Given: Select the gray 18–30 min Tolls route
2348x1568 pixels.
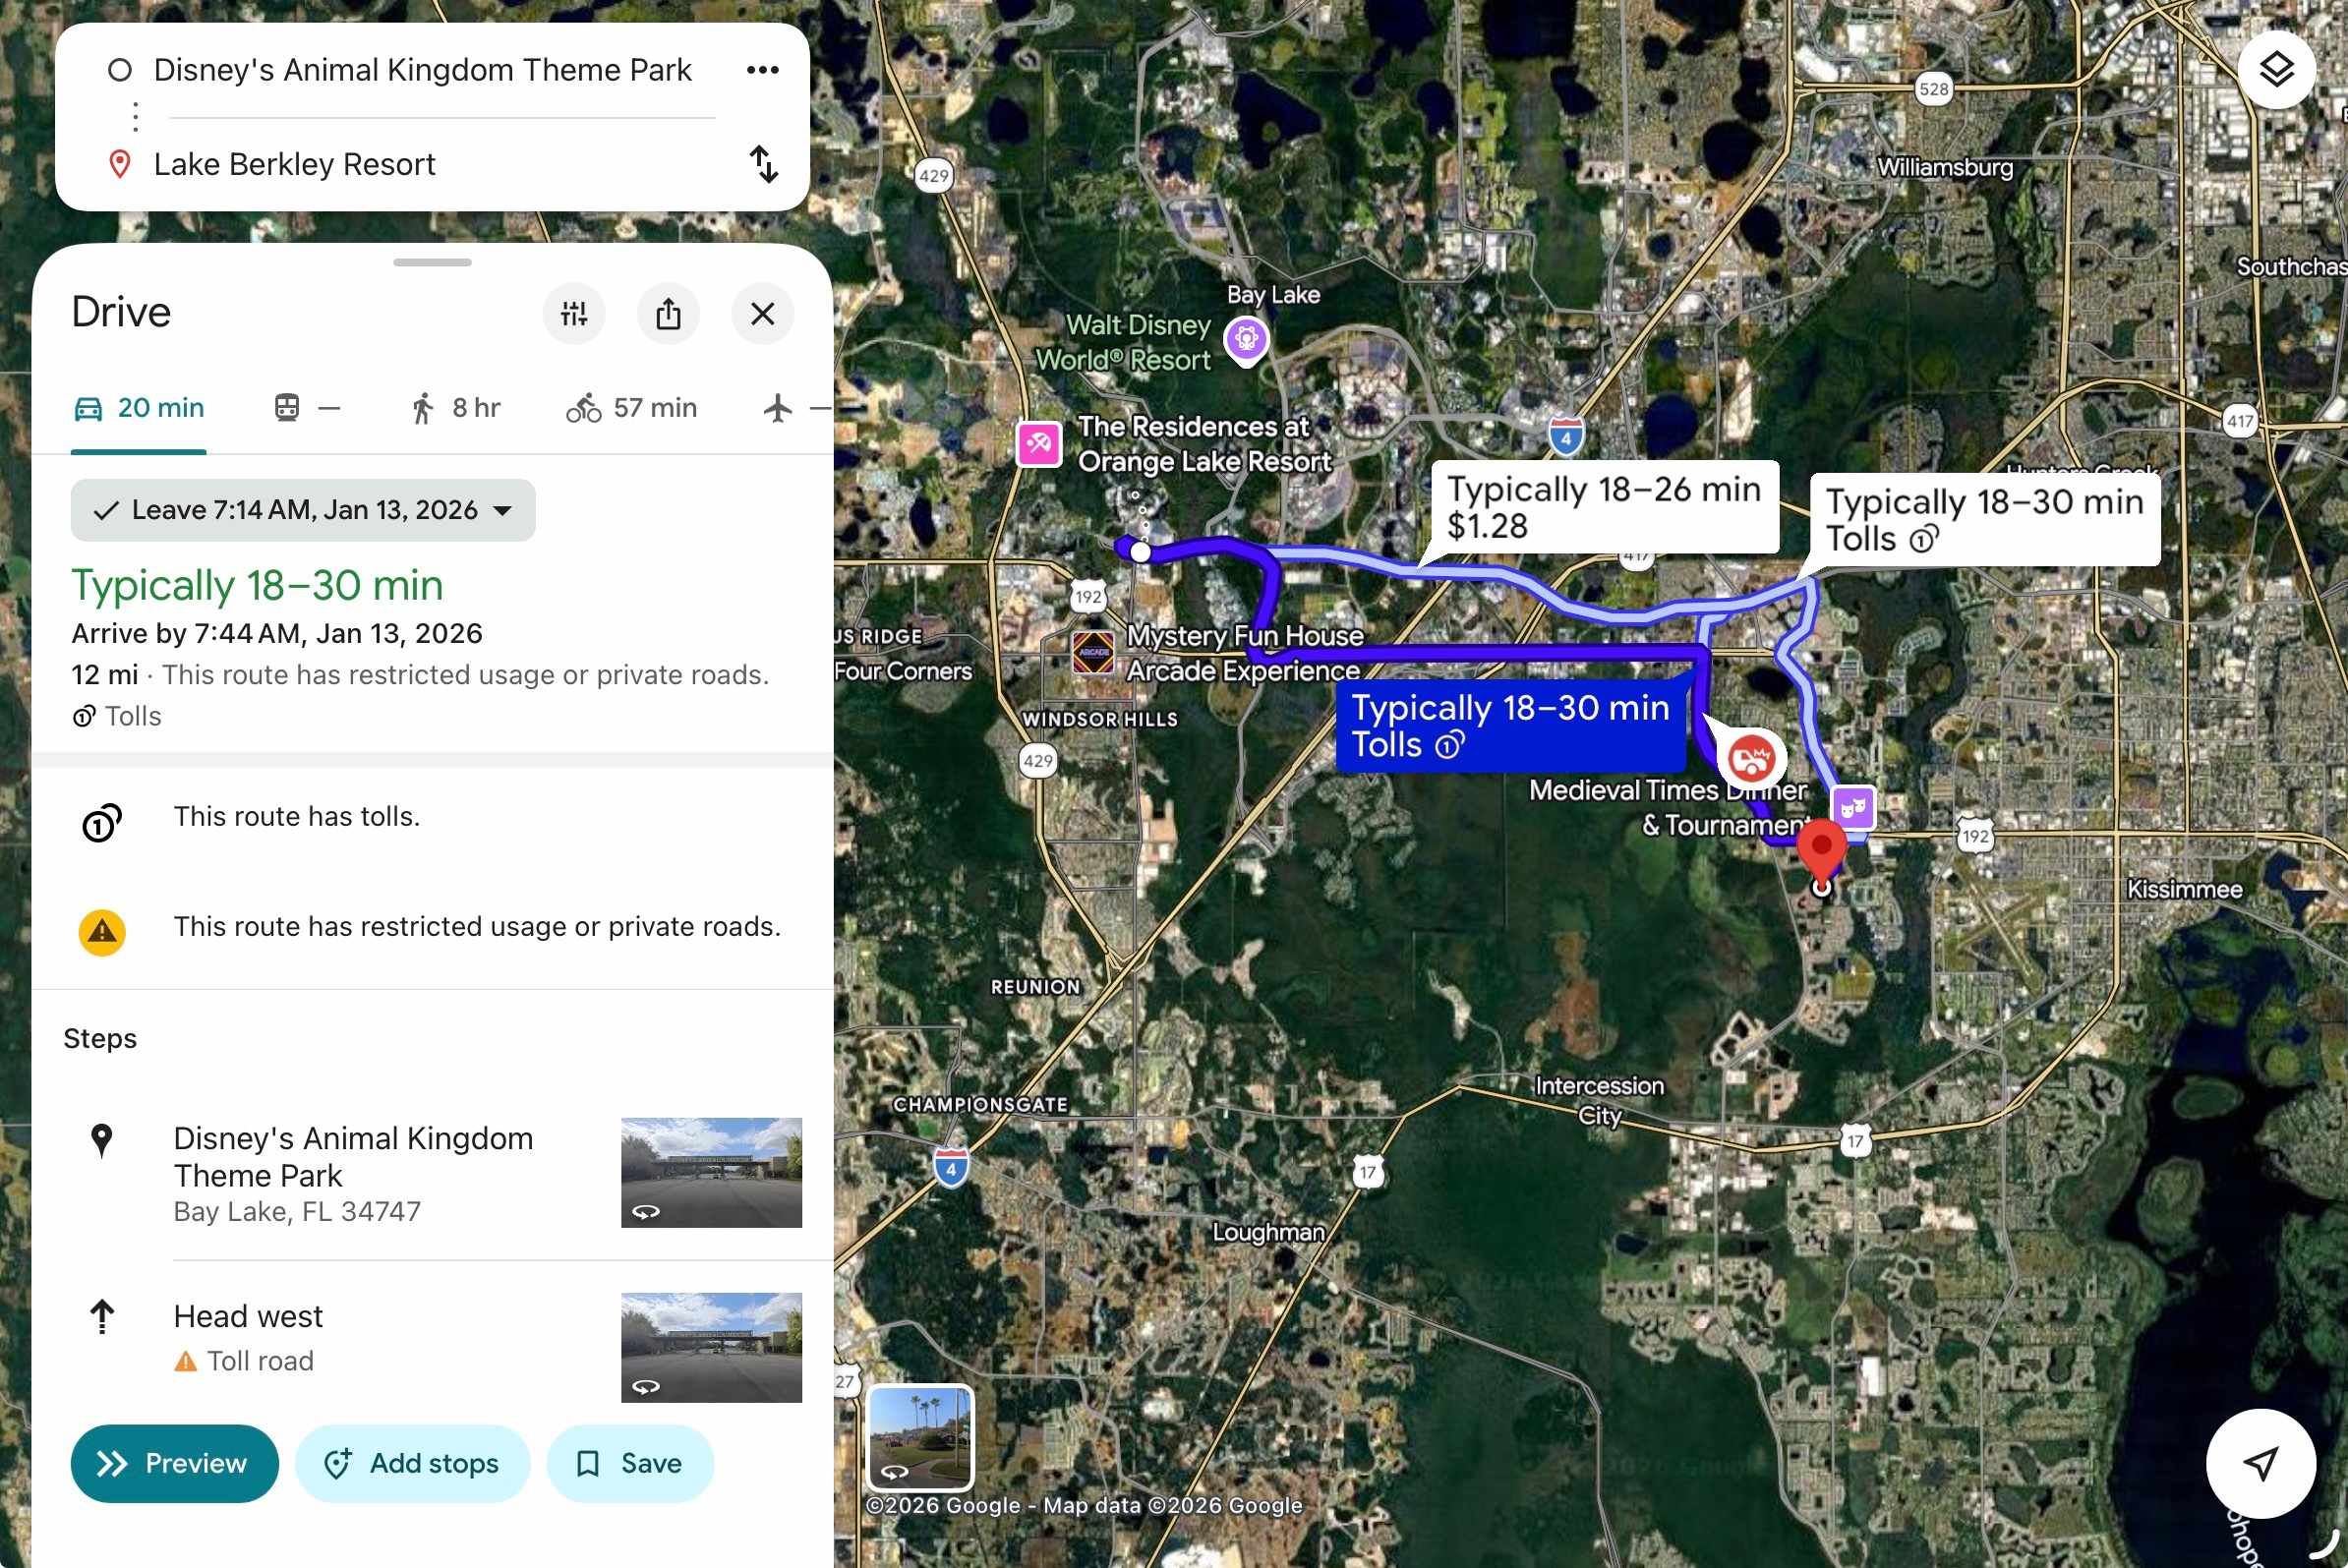Looking at the screenshot, I should [1984, 520].
